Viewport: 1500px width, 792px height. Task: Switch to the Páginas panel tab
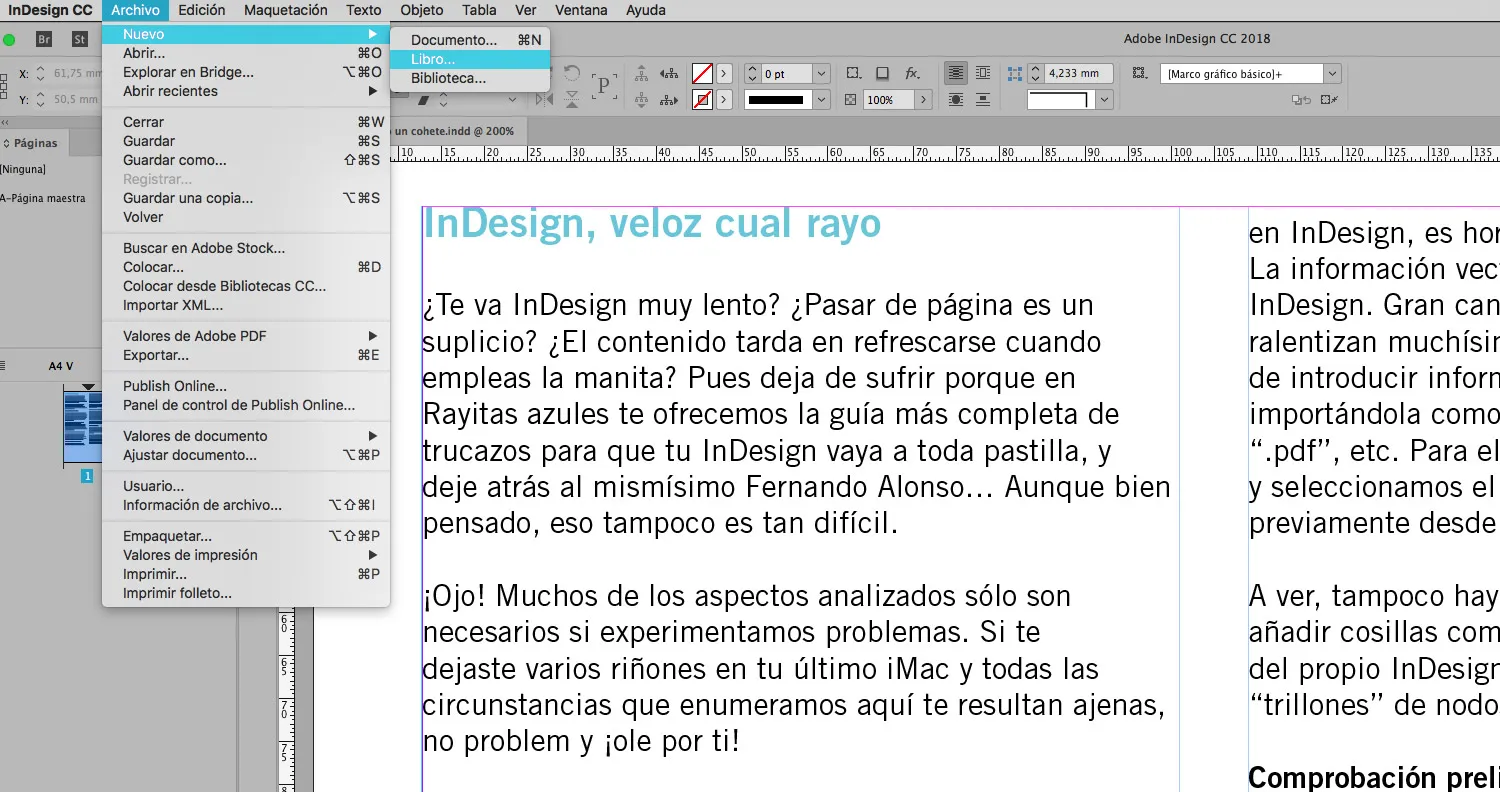35,143
